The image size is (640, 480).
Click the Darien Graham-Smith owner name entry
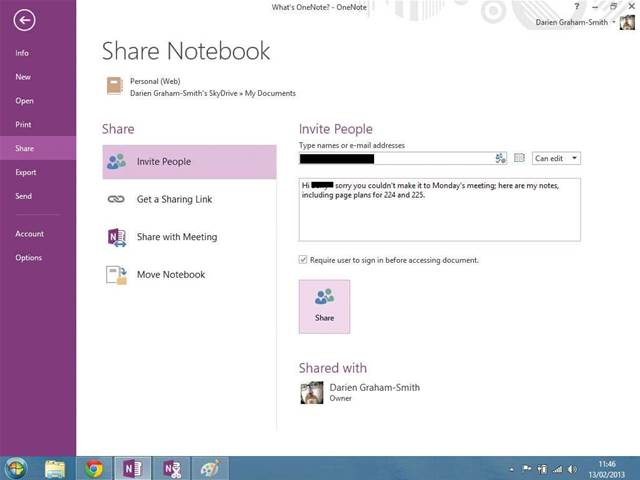374,387
